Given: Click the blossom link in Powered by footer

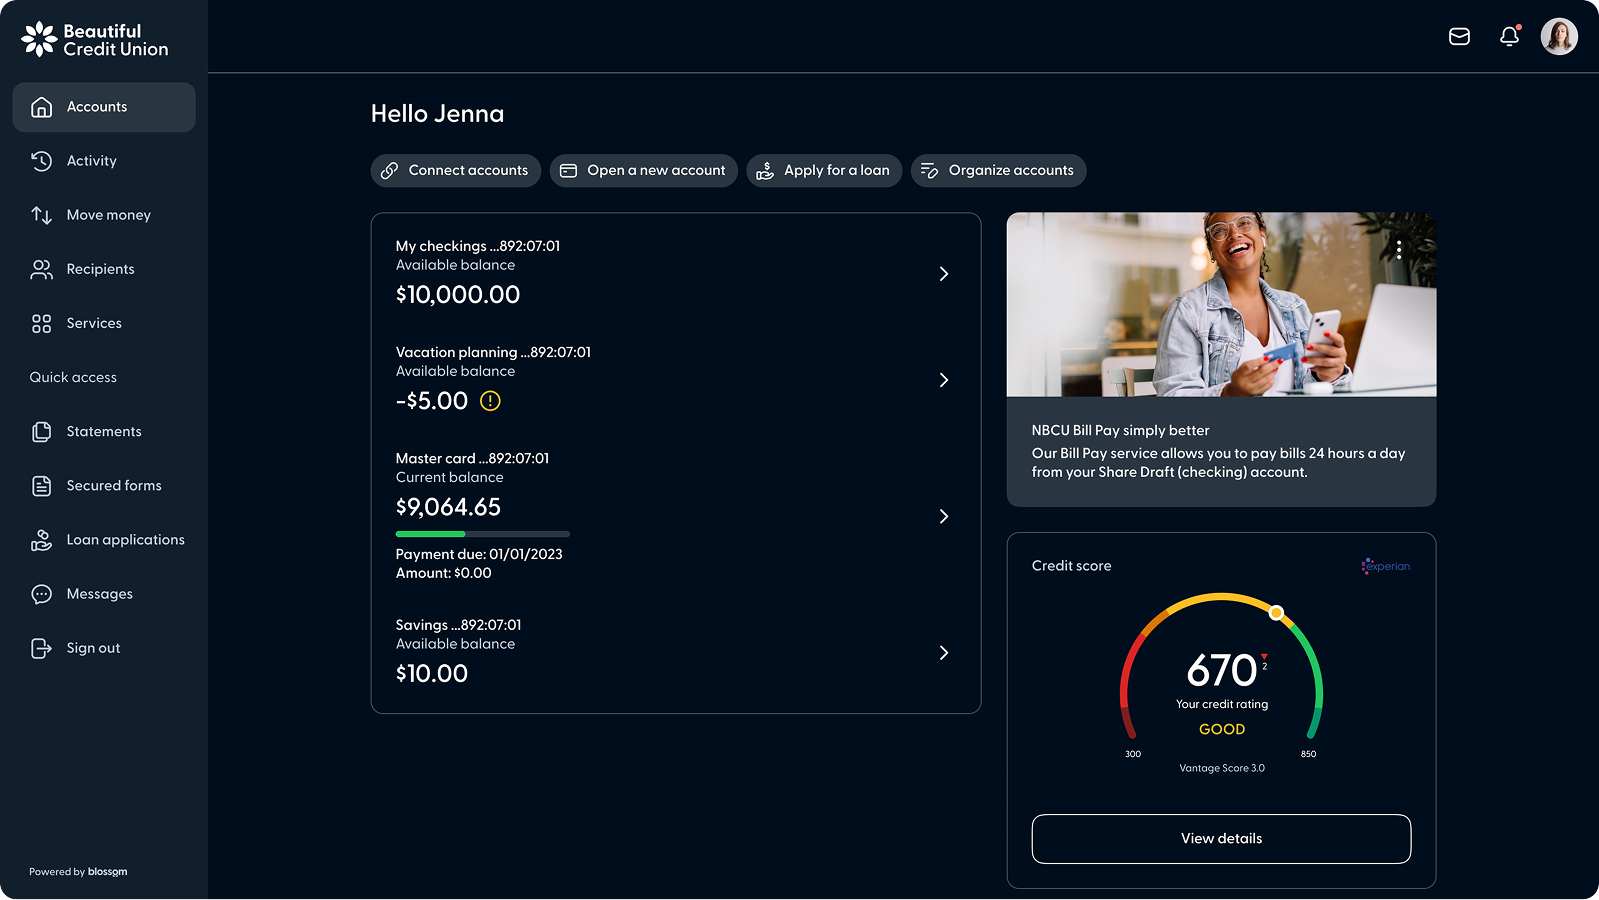Looking at the screenshot, I should 107,872.
